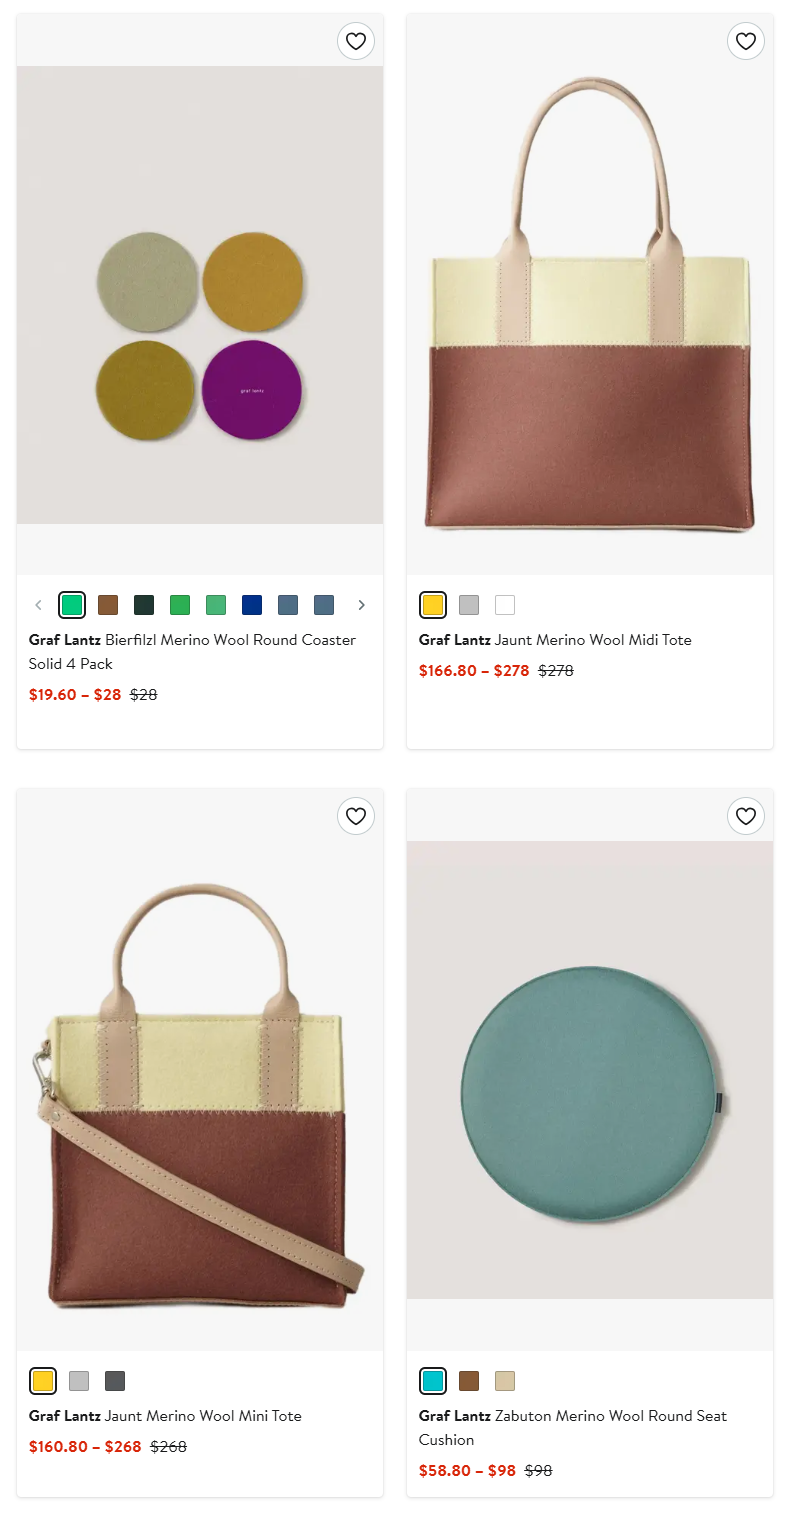
Task: Open the four round coasters product image
Action: coord(200,295)
